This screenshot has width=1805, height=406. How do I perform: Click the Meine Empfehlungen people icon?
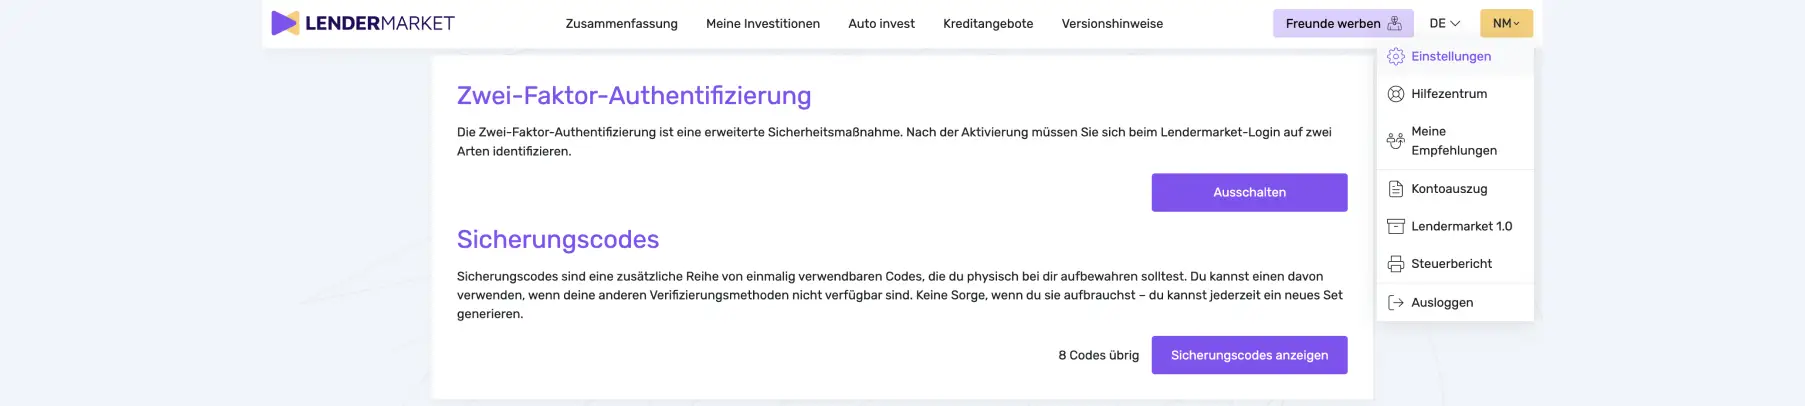tap(1396, 141)
